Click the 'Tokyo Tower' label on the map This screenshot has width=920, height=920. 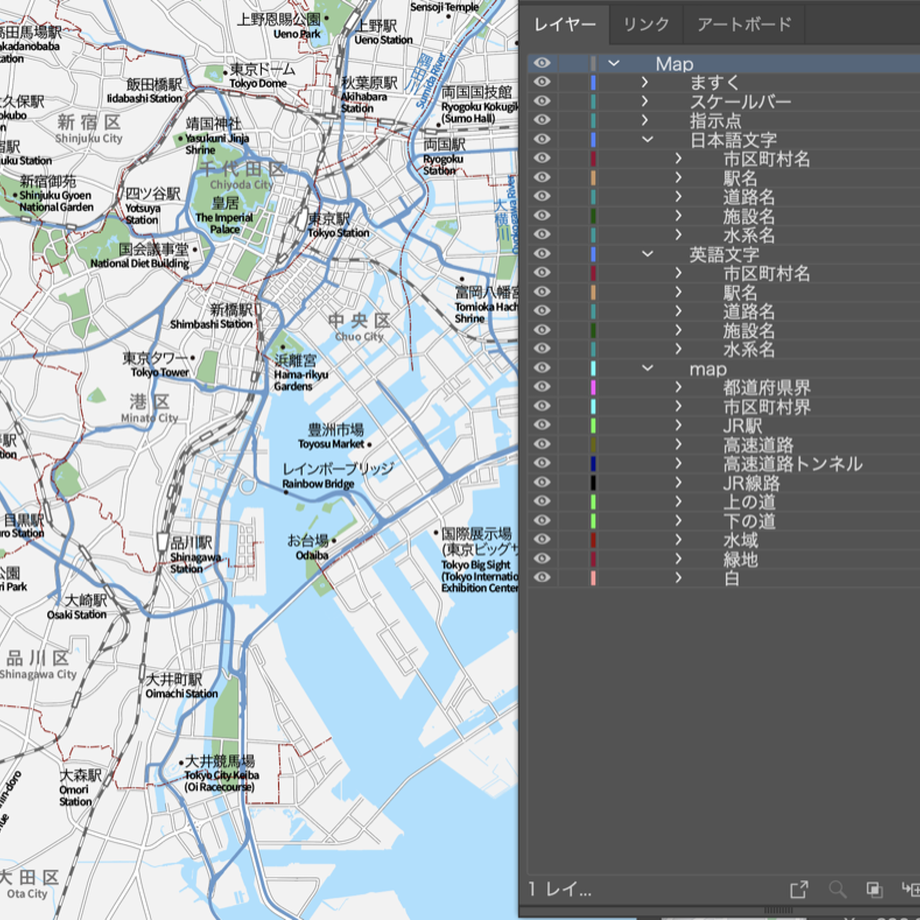(160, 373)
